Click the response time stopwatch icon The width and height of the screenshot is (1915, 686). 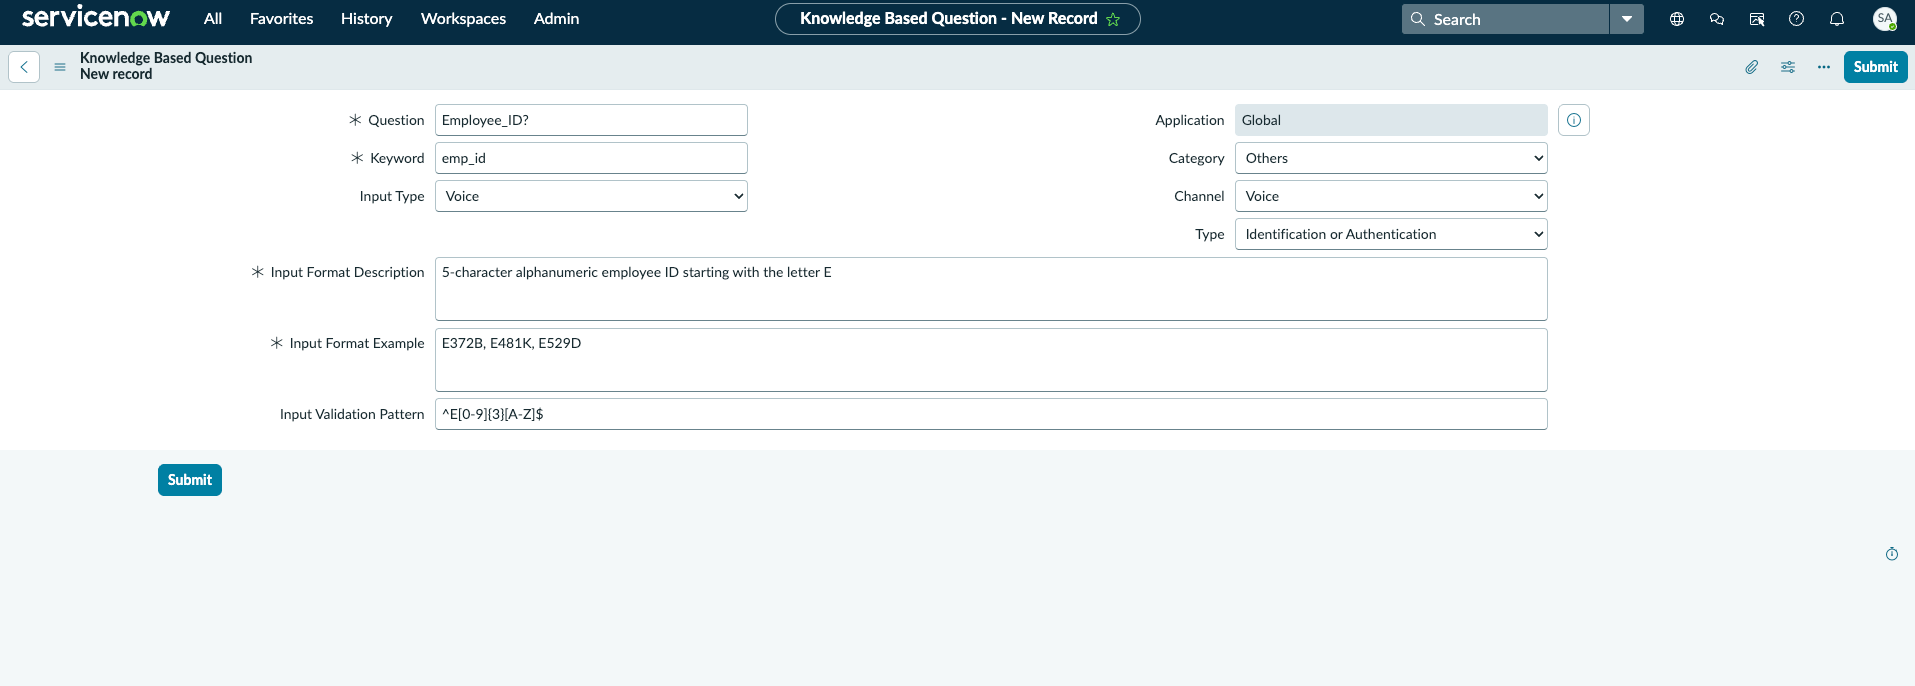click(1892, 554)
